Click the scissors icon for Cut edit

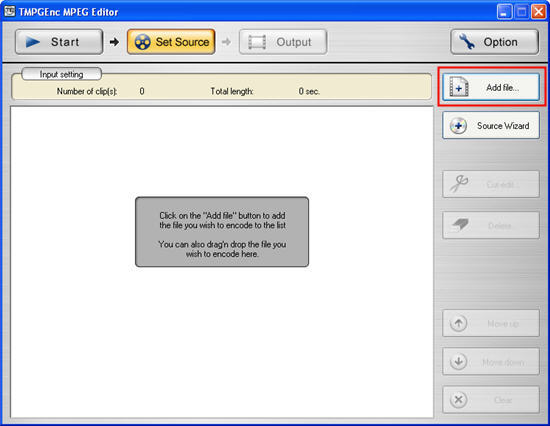(x=459, y=184)
